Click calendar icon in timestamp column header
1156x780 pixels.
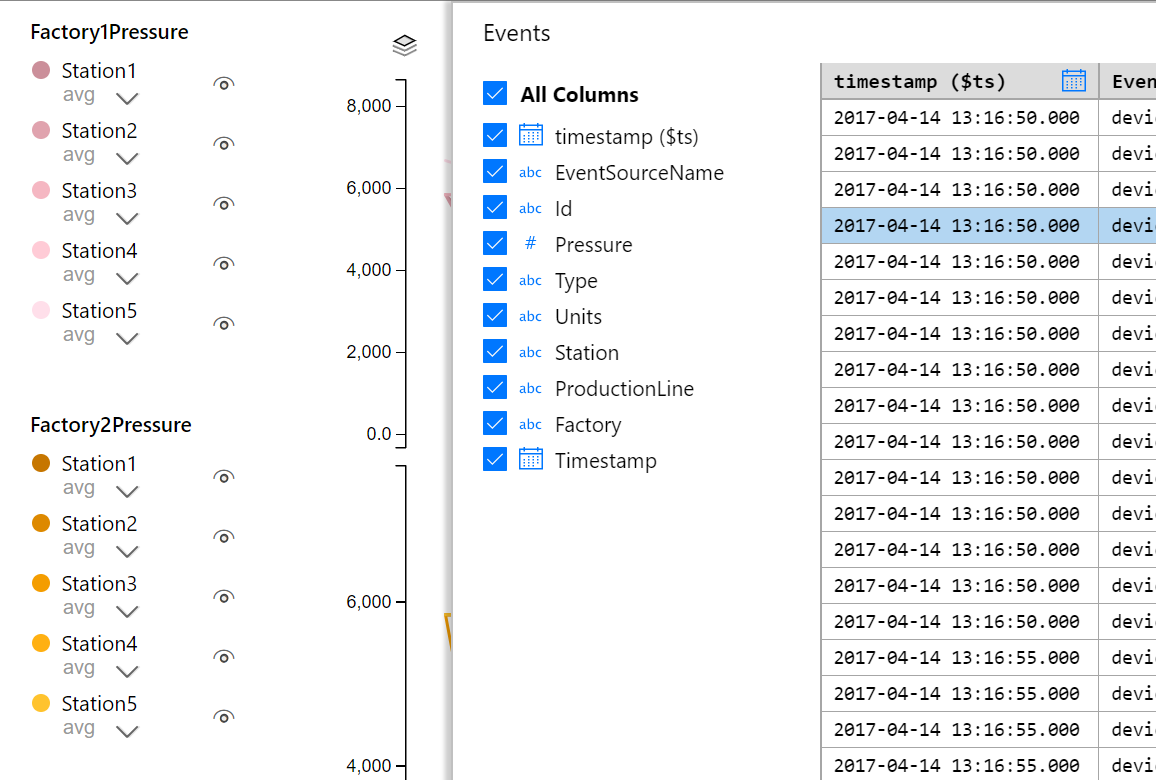(1073, 81)
